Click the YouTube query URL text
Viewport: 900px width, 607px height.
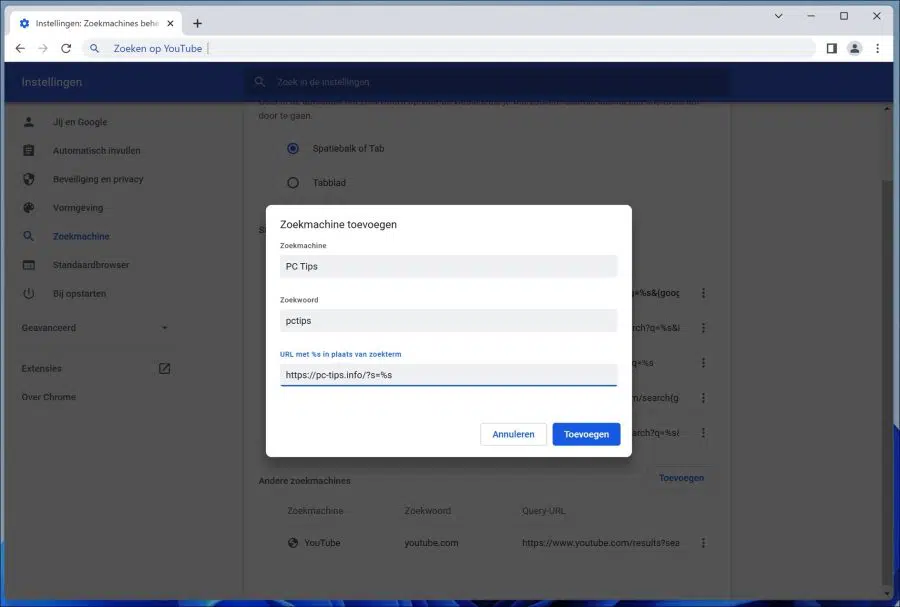[x=600, y=543]
